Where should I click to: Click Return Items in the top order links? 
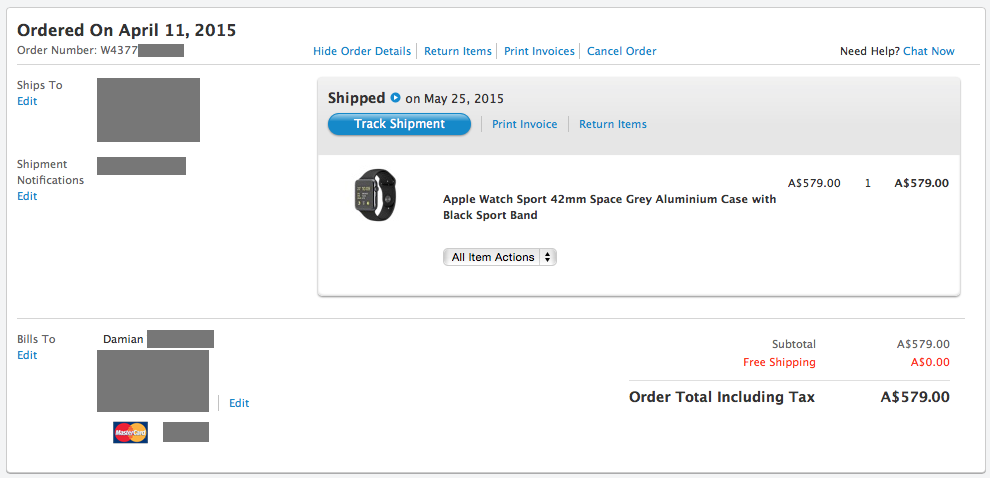(x=458, y=51)
